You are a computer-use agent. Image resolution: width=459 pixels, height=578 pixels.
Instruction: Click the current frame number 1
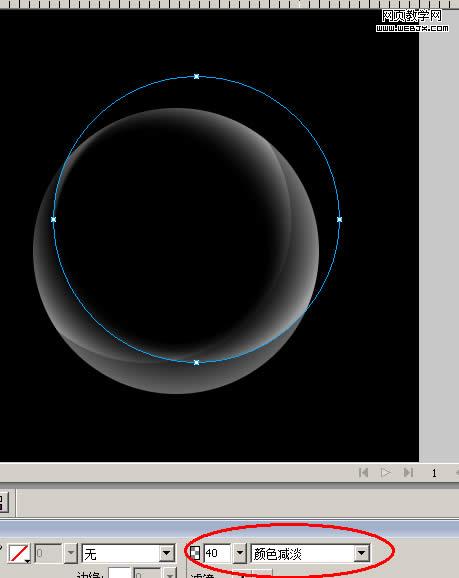pyautogui.click(x=434, y=473)
